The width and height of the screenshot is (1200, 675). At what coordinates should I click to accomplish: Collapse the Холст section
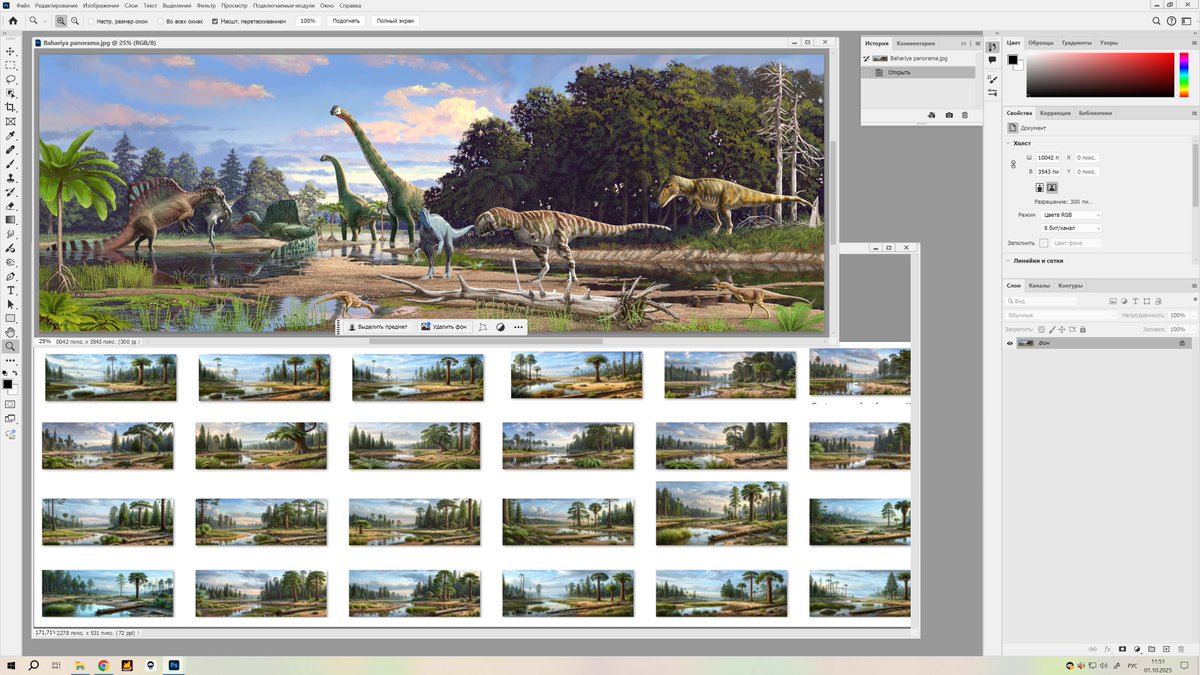(x=1008, y=143)
